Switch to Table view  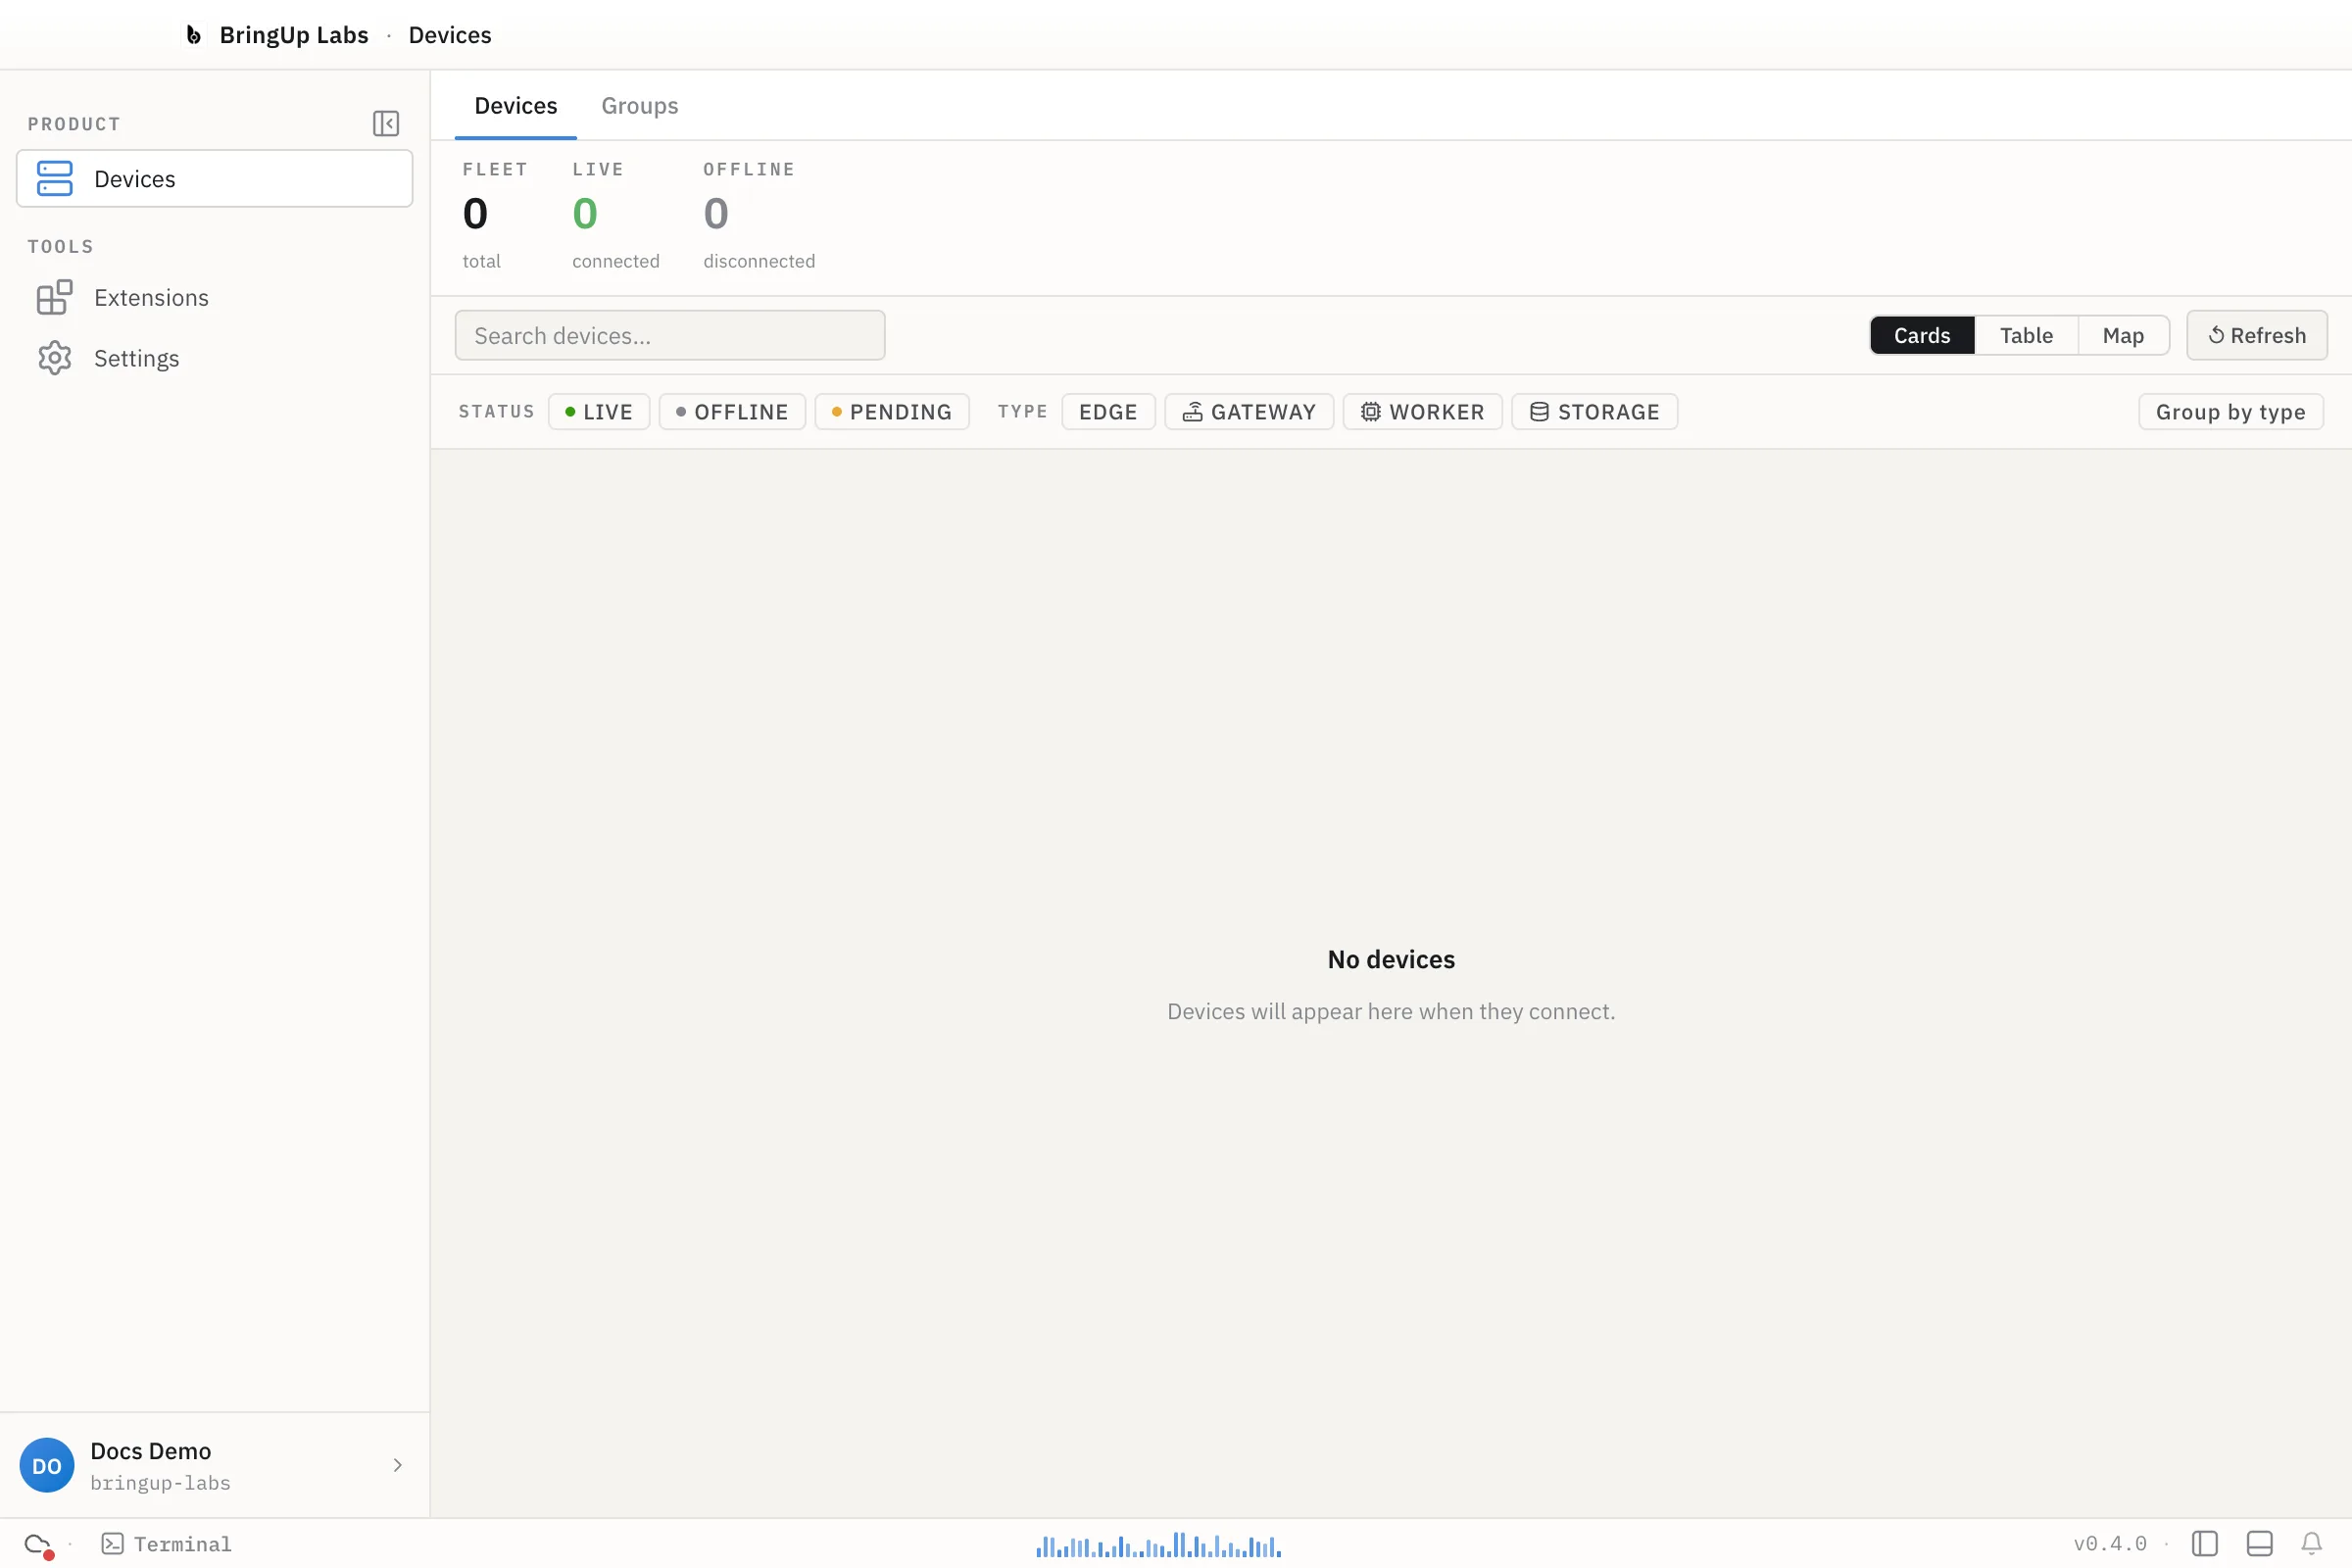(x=2026, y=335)
